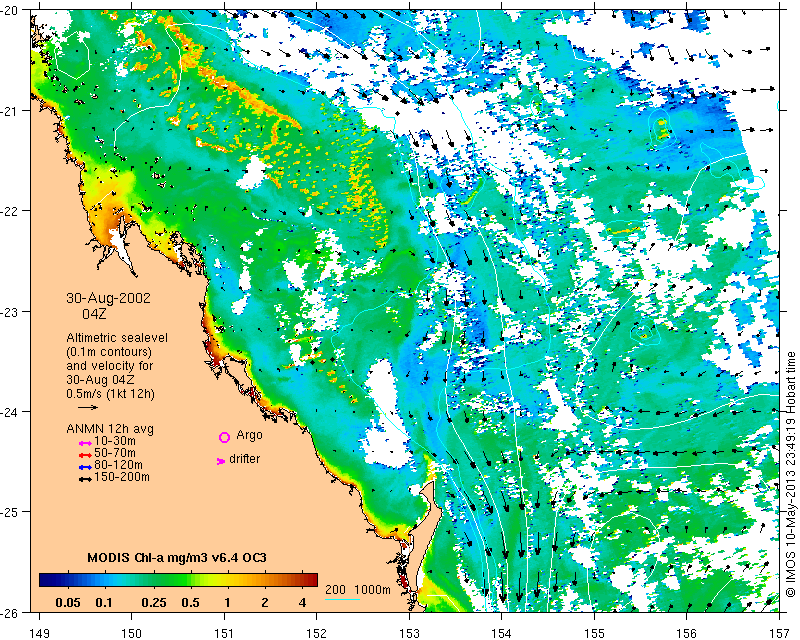Click the dark red end of colorbar
Image resolution: width=800 pixels, height=640 pixels.
click(312, 580)
